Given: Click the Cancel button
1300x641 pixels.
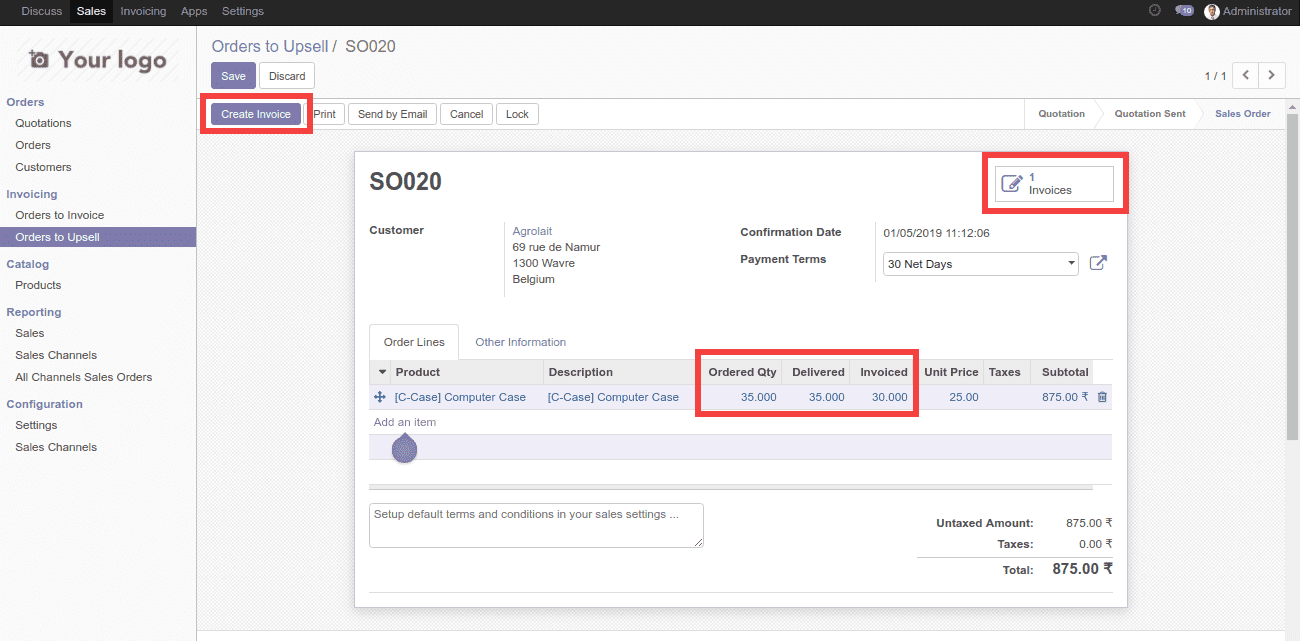Looking at the screenshot, I should pos(466,114).
